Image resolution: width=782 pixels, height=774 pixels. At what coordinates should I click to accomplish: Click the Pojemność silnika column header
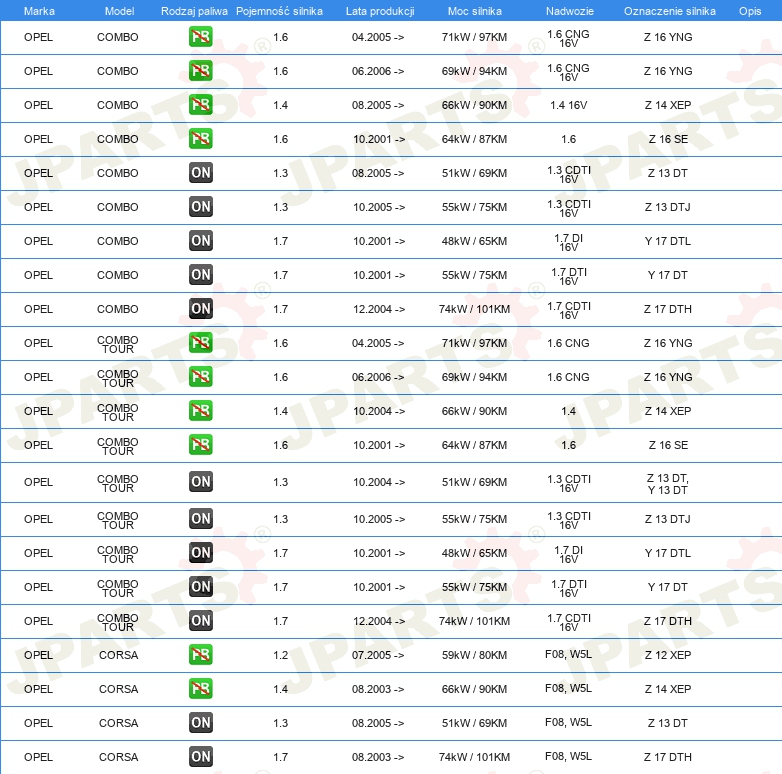pos(279,11)
